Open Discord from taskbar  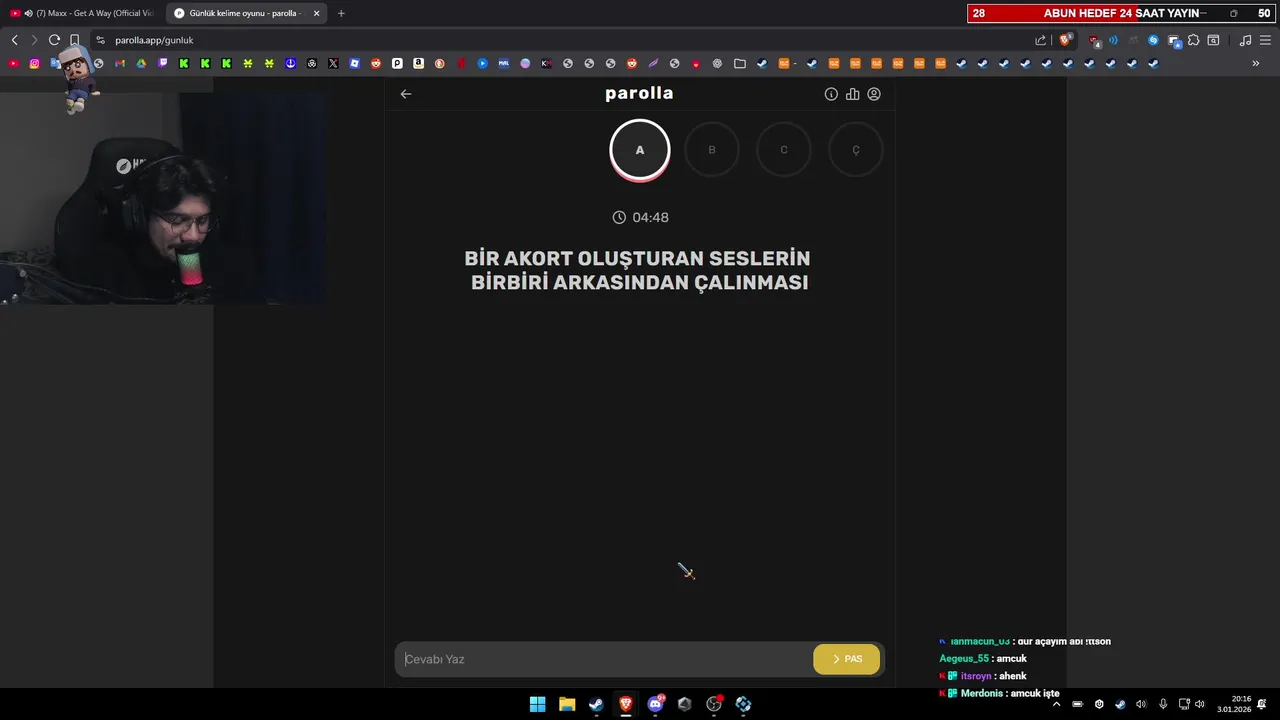click(x=655, y=704)
